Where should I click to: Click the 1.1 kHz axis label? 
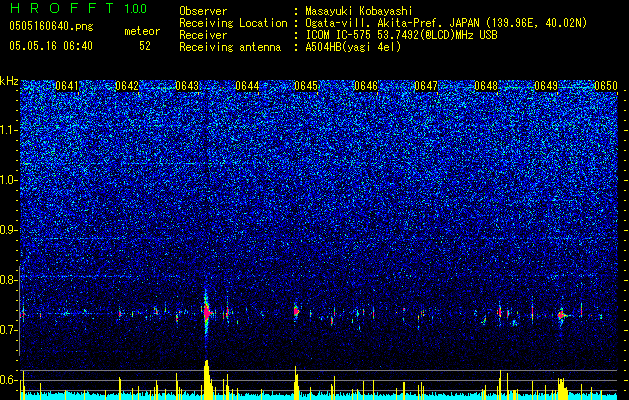tap(9, 130)
